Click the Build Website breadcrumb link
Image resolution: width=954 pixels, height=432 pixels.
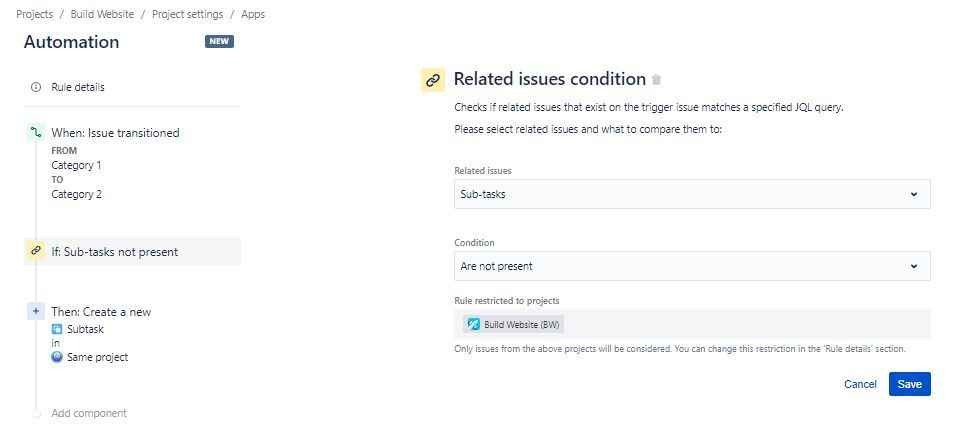coord(102,15)
